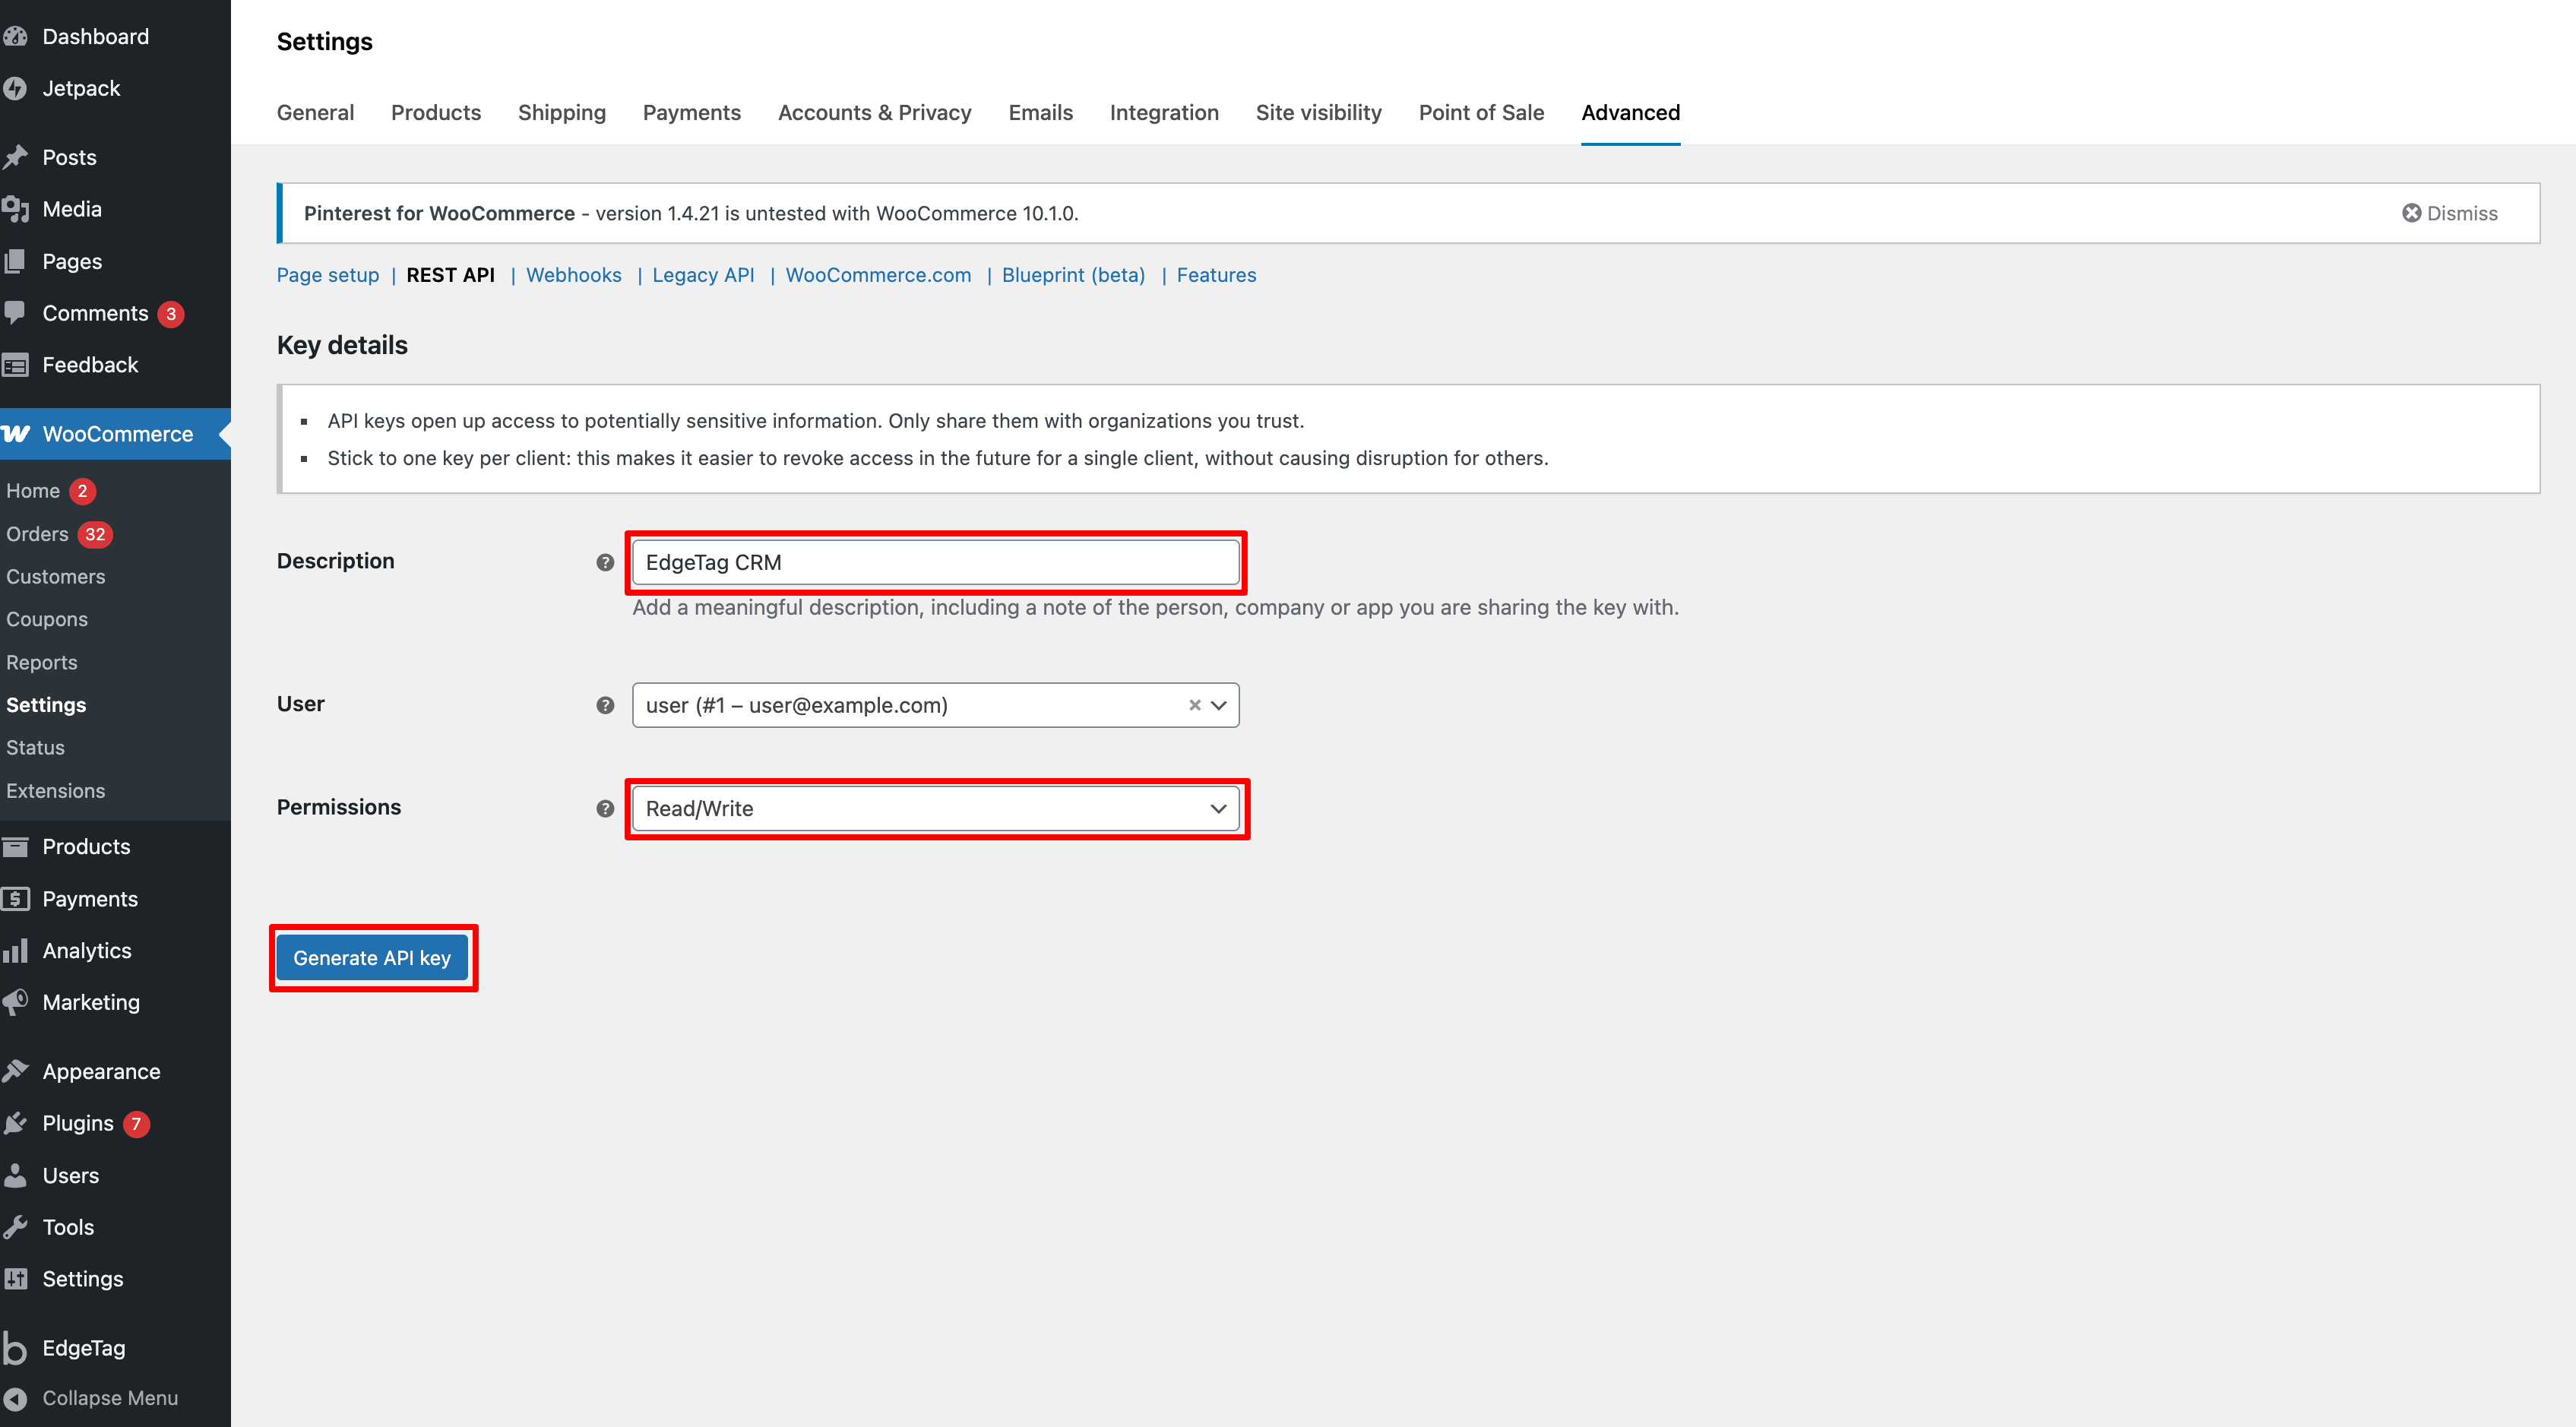This screenshot has height=1427, width=2576.
Task: Click the Description help question-mark icon
Action: [604, 562]
